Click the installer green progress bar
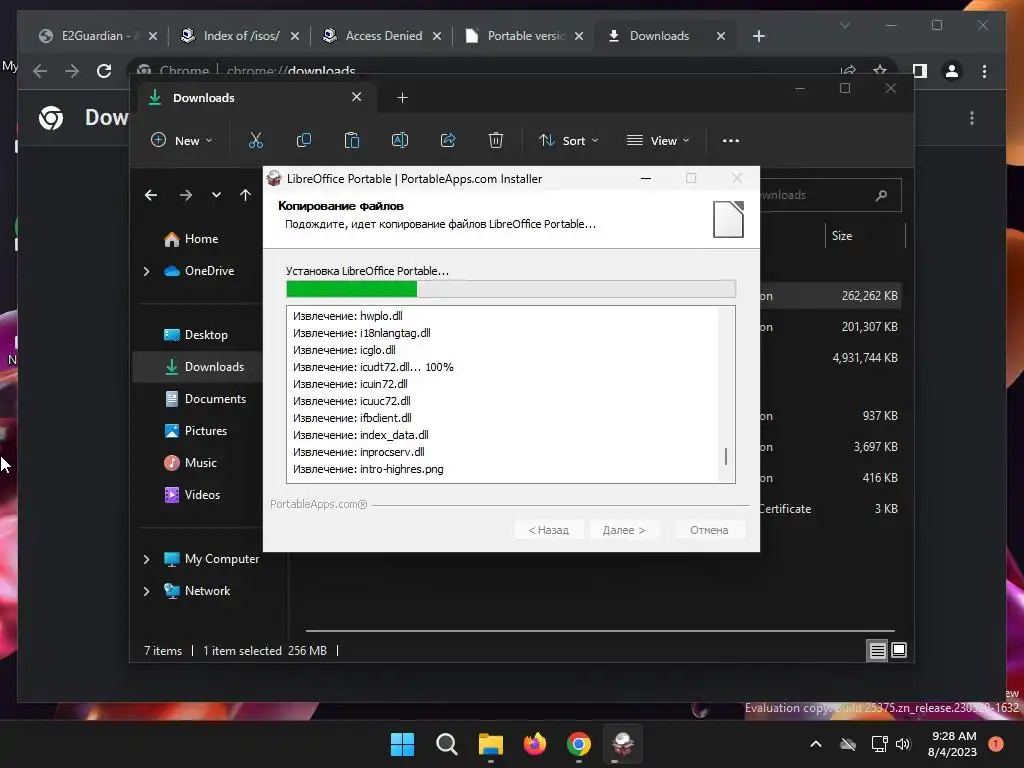Image resolution: width=1024 pixels, height=768 pixels. click(351, 289)
